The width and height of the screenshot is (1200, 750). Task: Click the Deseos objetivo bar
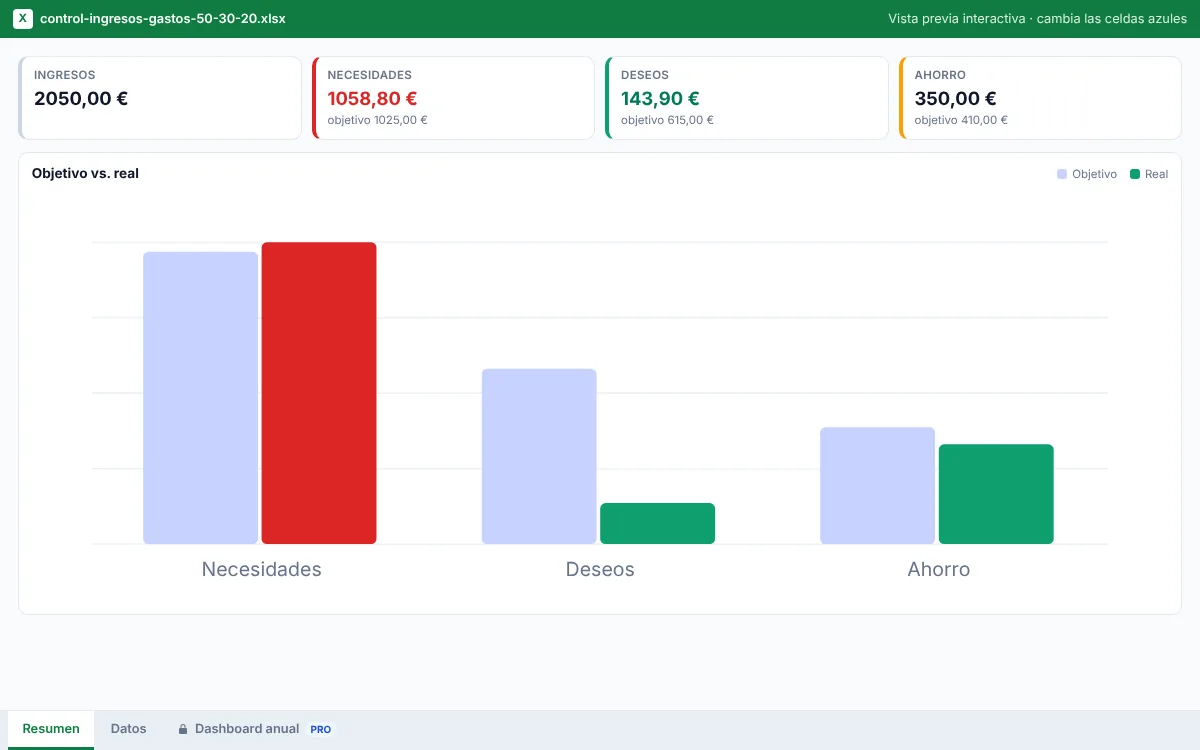pos(539,456)
